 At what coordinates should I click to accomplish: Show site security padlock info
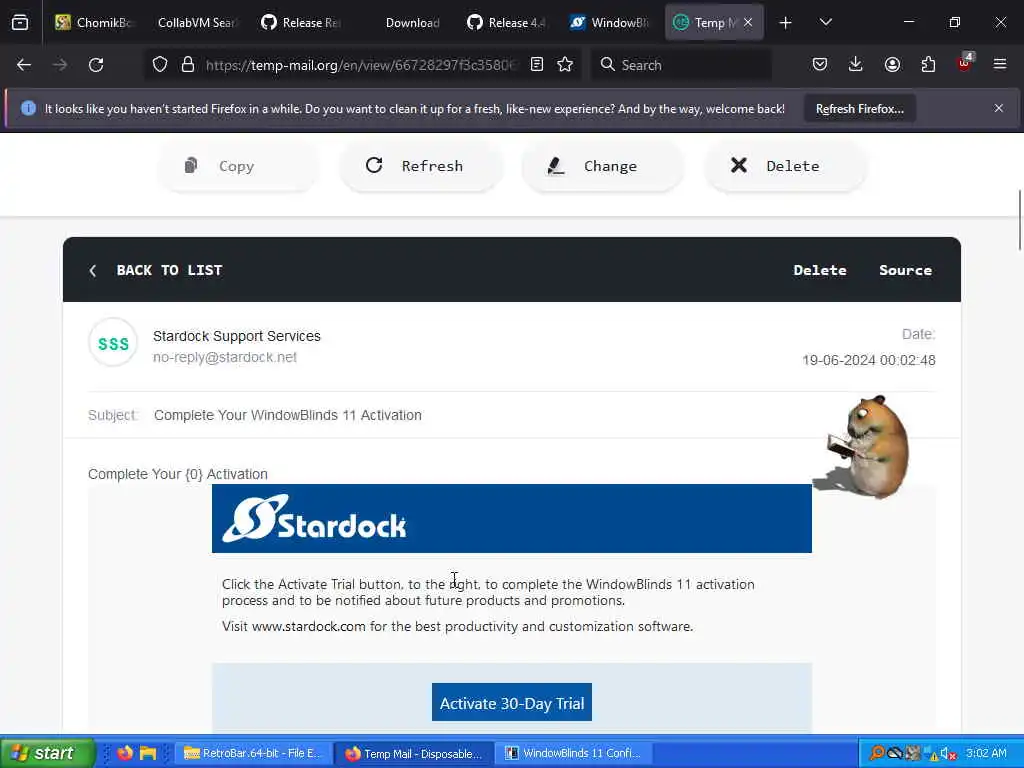[x=188, y=65]
